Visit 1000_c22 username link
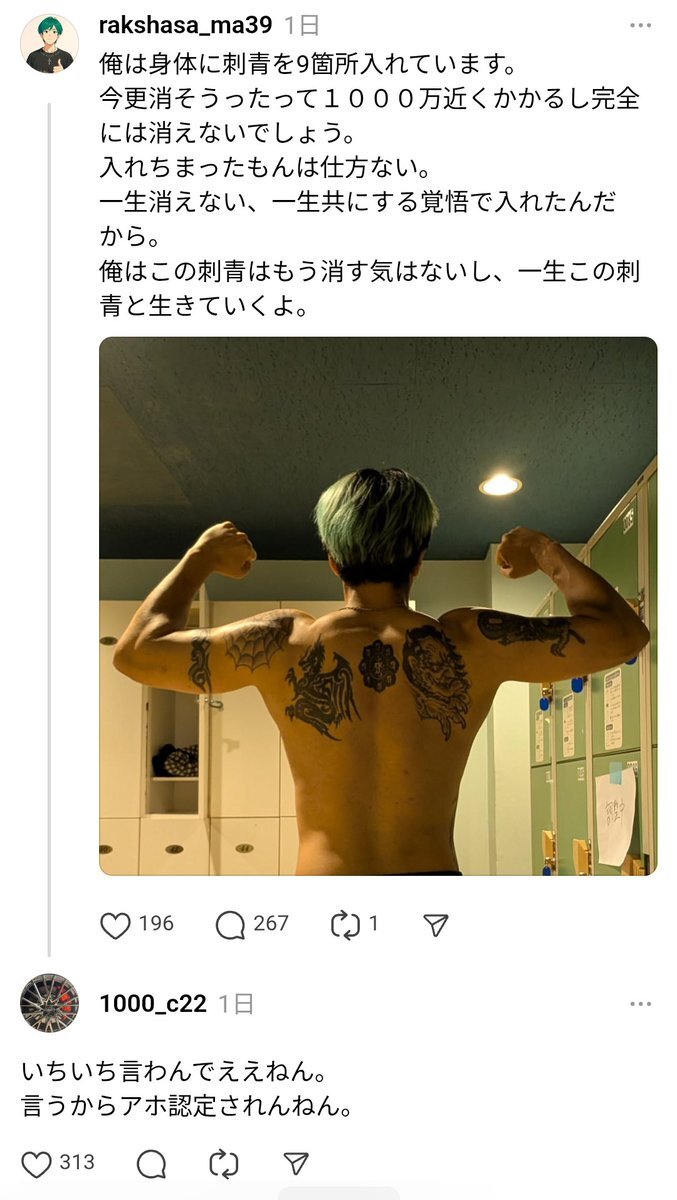677x1200 pixels. 153,1004
